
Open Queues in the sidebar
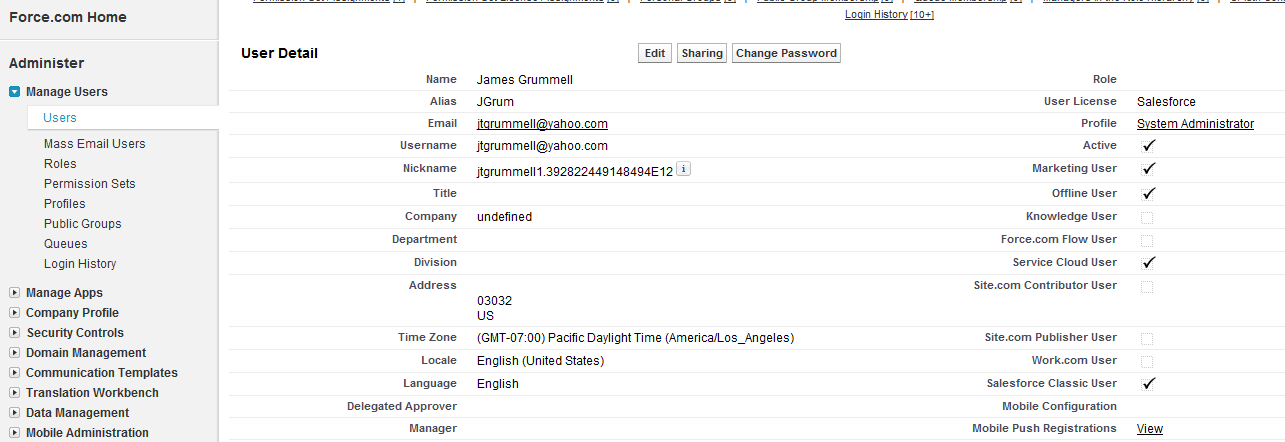coord(66,244)
